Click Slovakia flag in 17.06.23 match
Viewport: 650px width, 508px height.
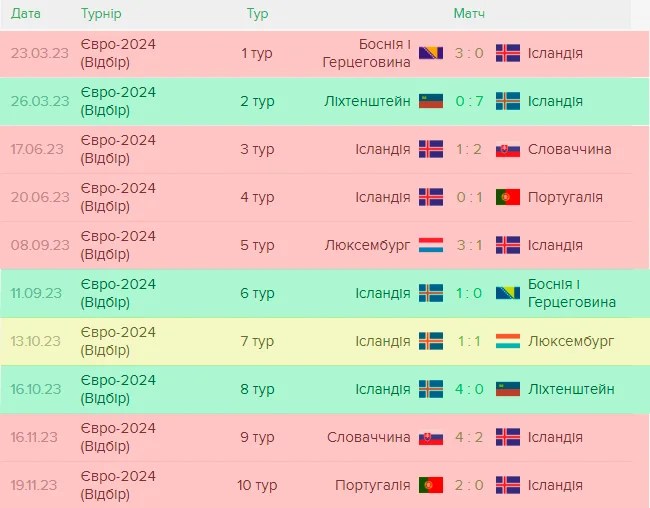(508, 149)
